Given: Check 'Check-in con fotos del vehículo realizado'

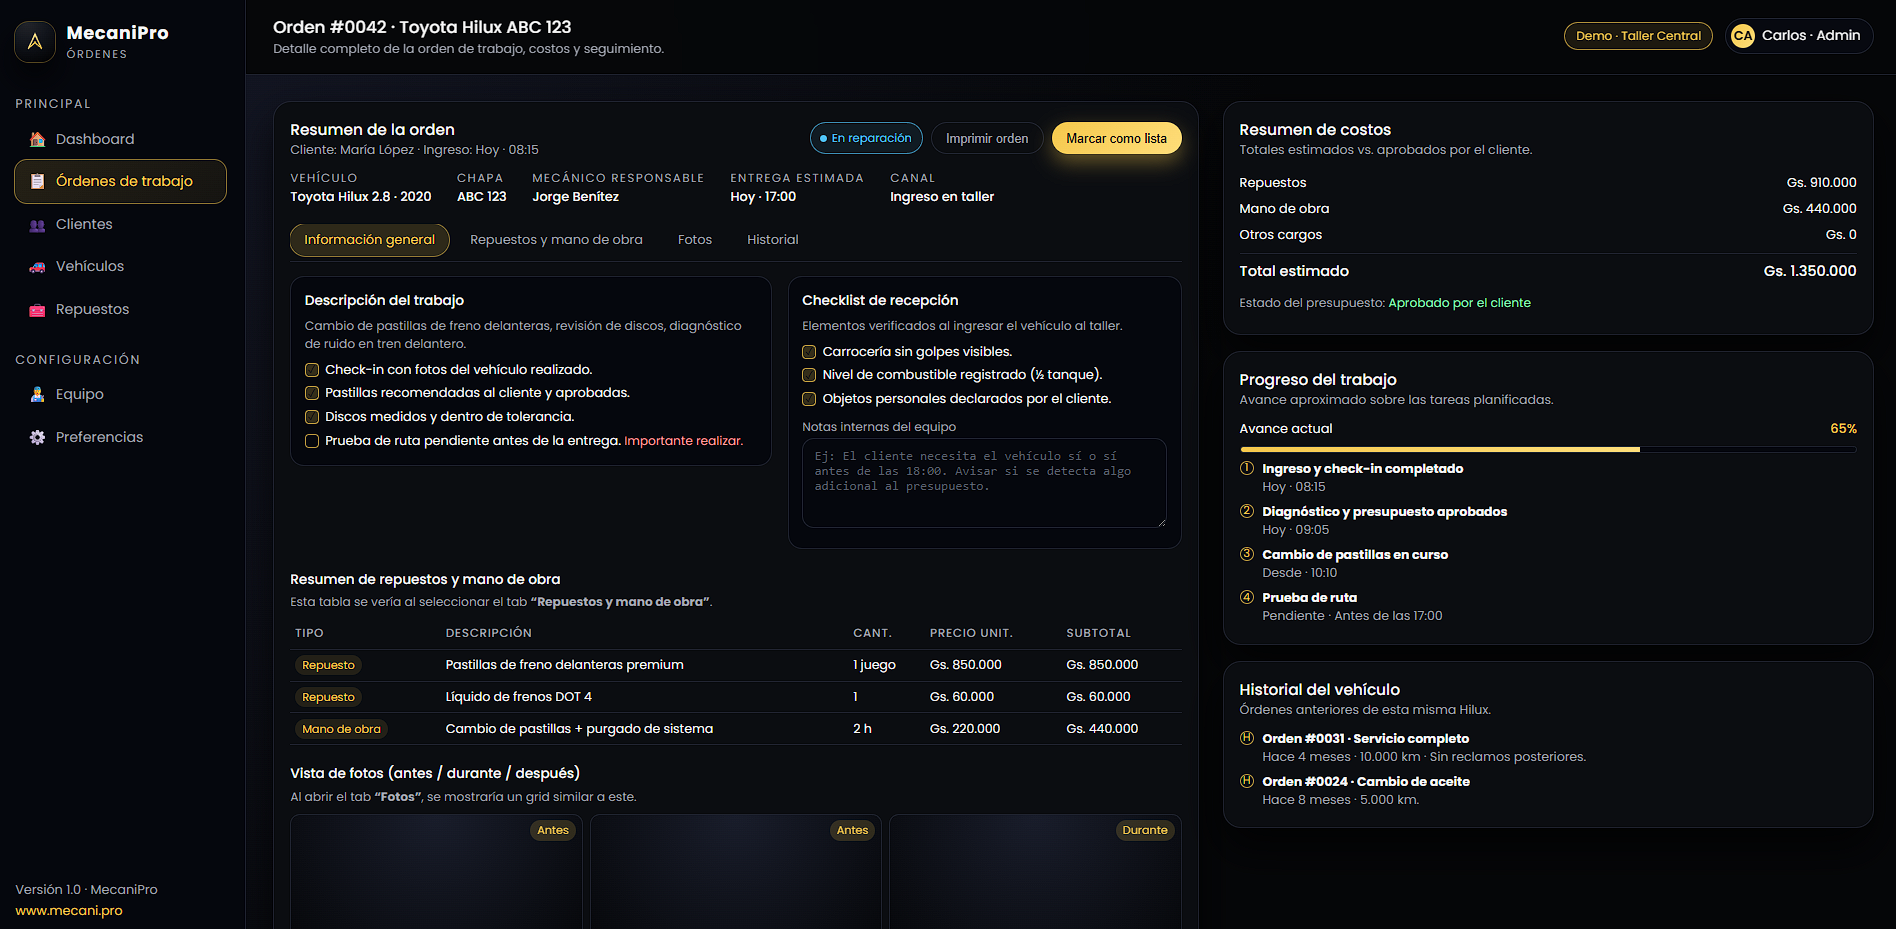Looking at the screenshot, I should (x=312, y=370).
